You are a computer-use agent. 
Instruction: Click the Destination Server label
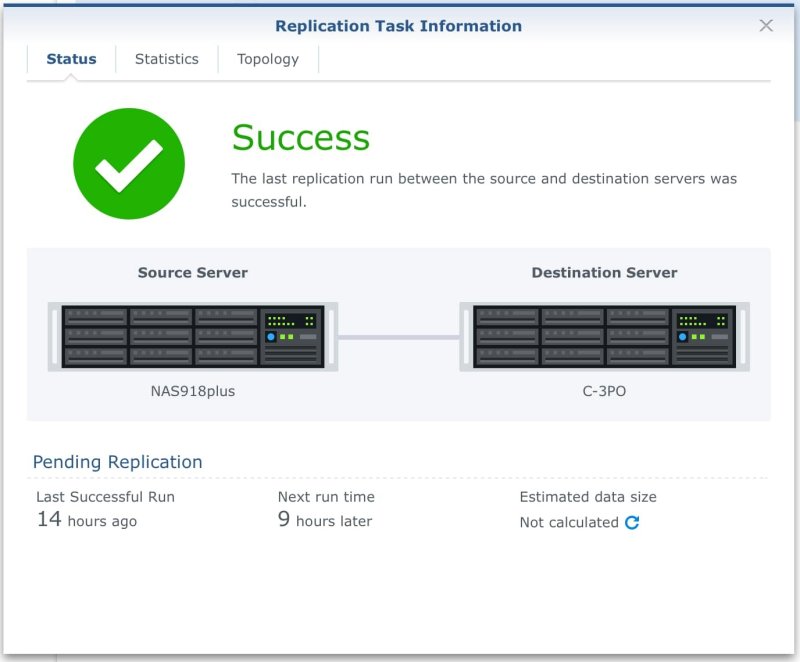click(x=604, y=272)
